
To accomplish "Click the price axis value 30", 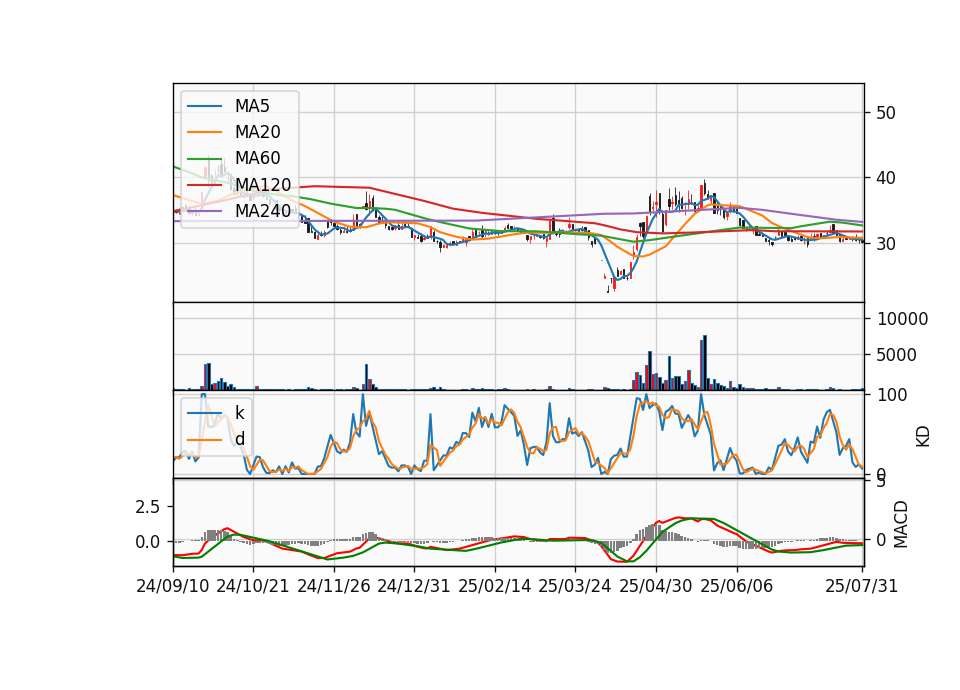I will pyautogui.click(x=886, y=244).
